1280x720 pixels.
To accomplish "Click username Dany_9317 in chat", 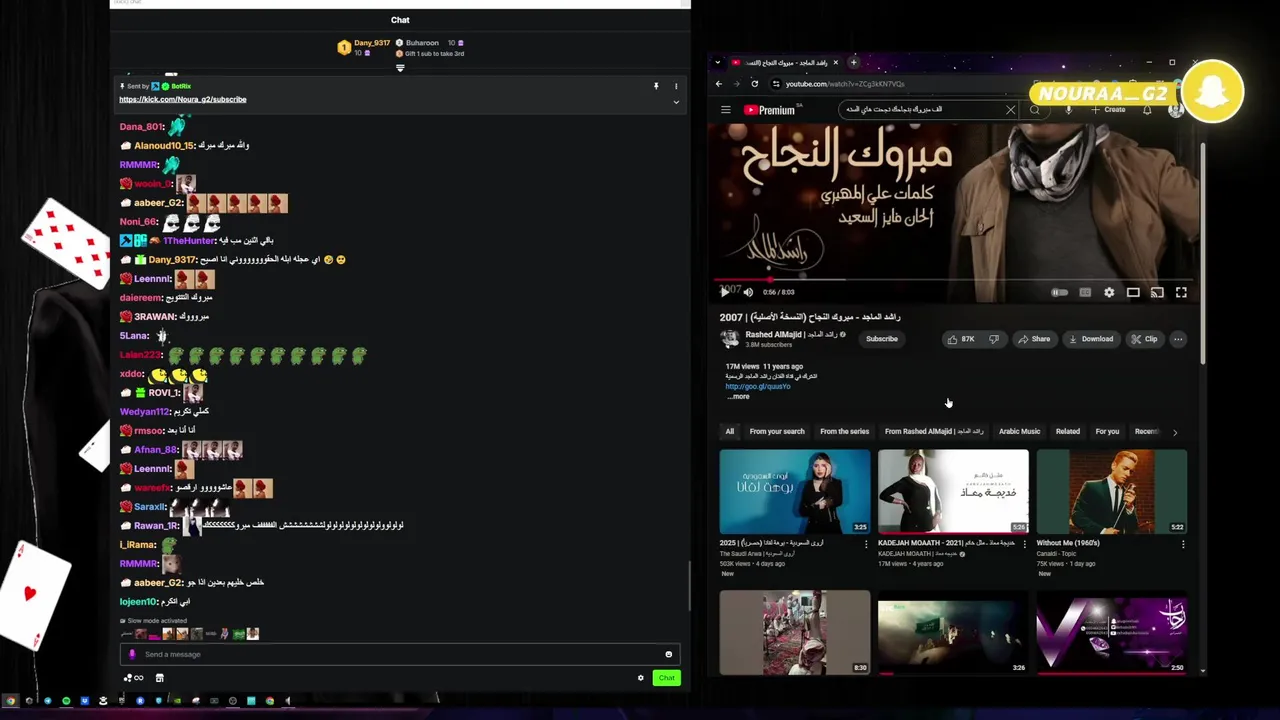I will (172, 260).
